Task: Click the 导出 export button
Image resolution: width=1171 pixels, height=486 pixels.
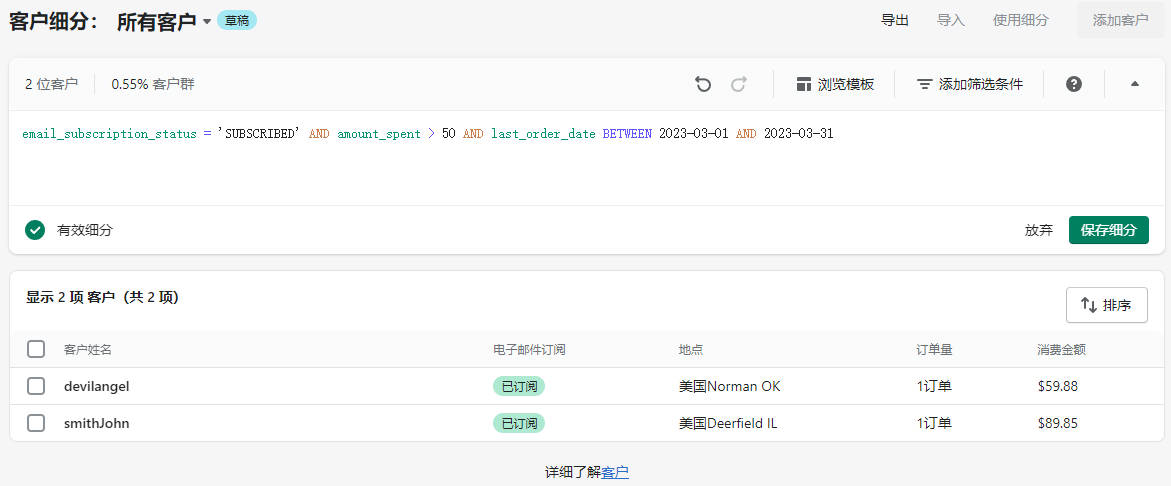Action: tap(895, 20)
